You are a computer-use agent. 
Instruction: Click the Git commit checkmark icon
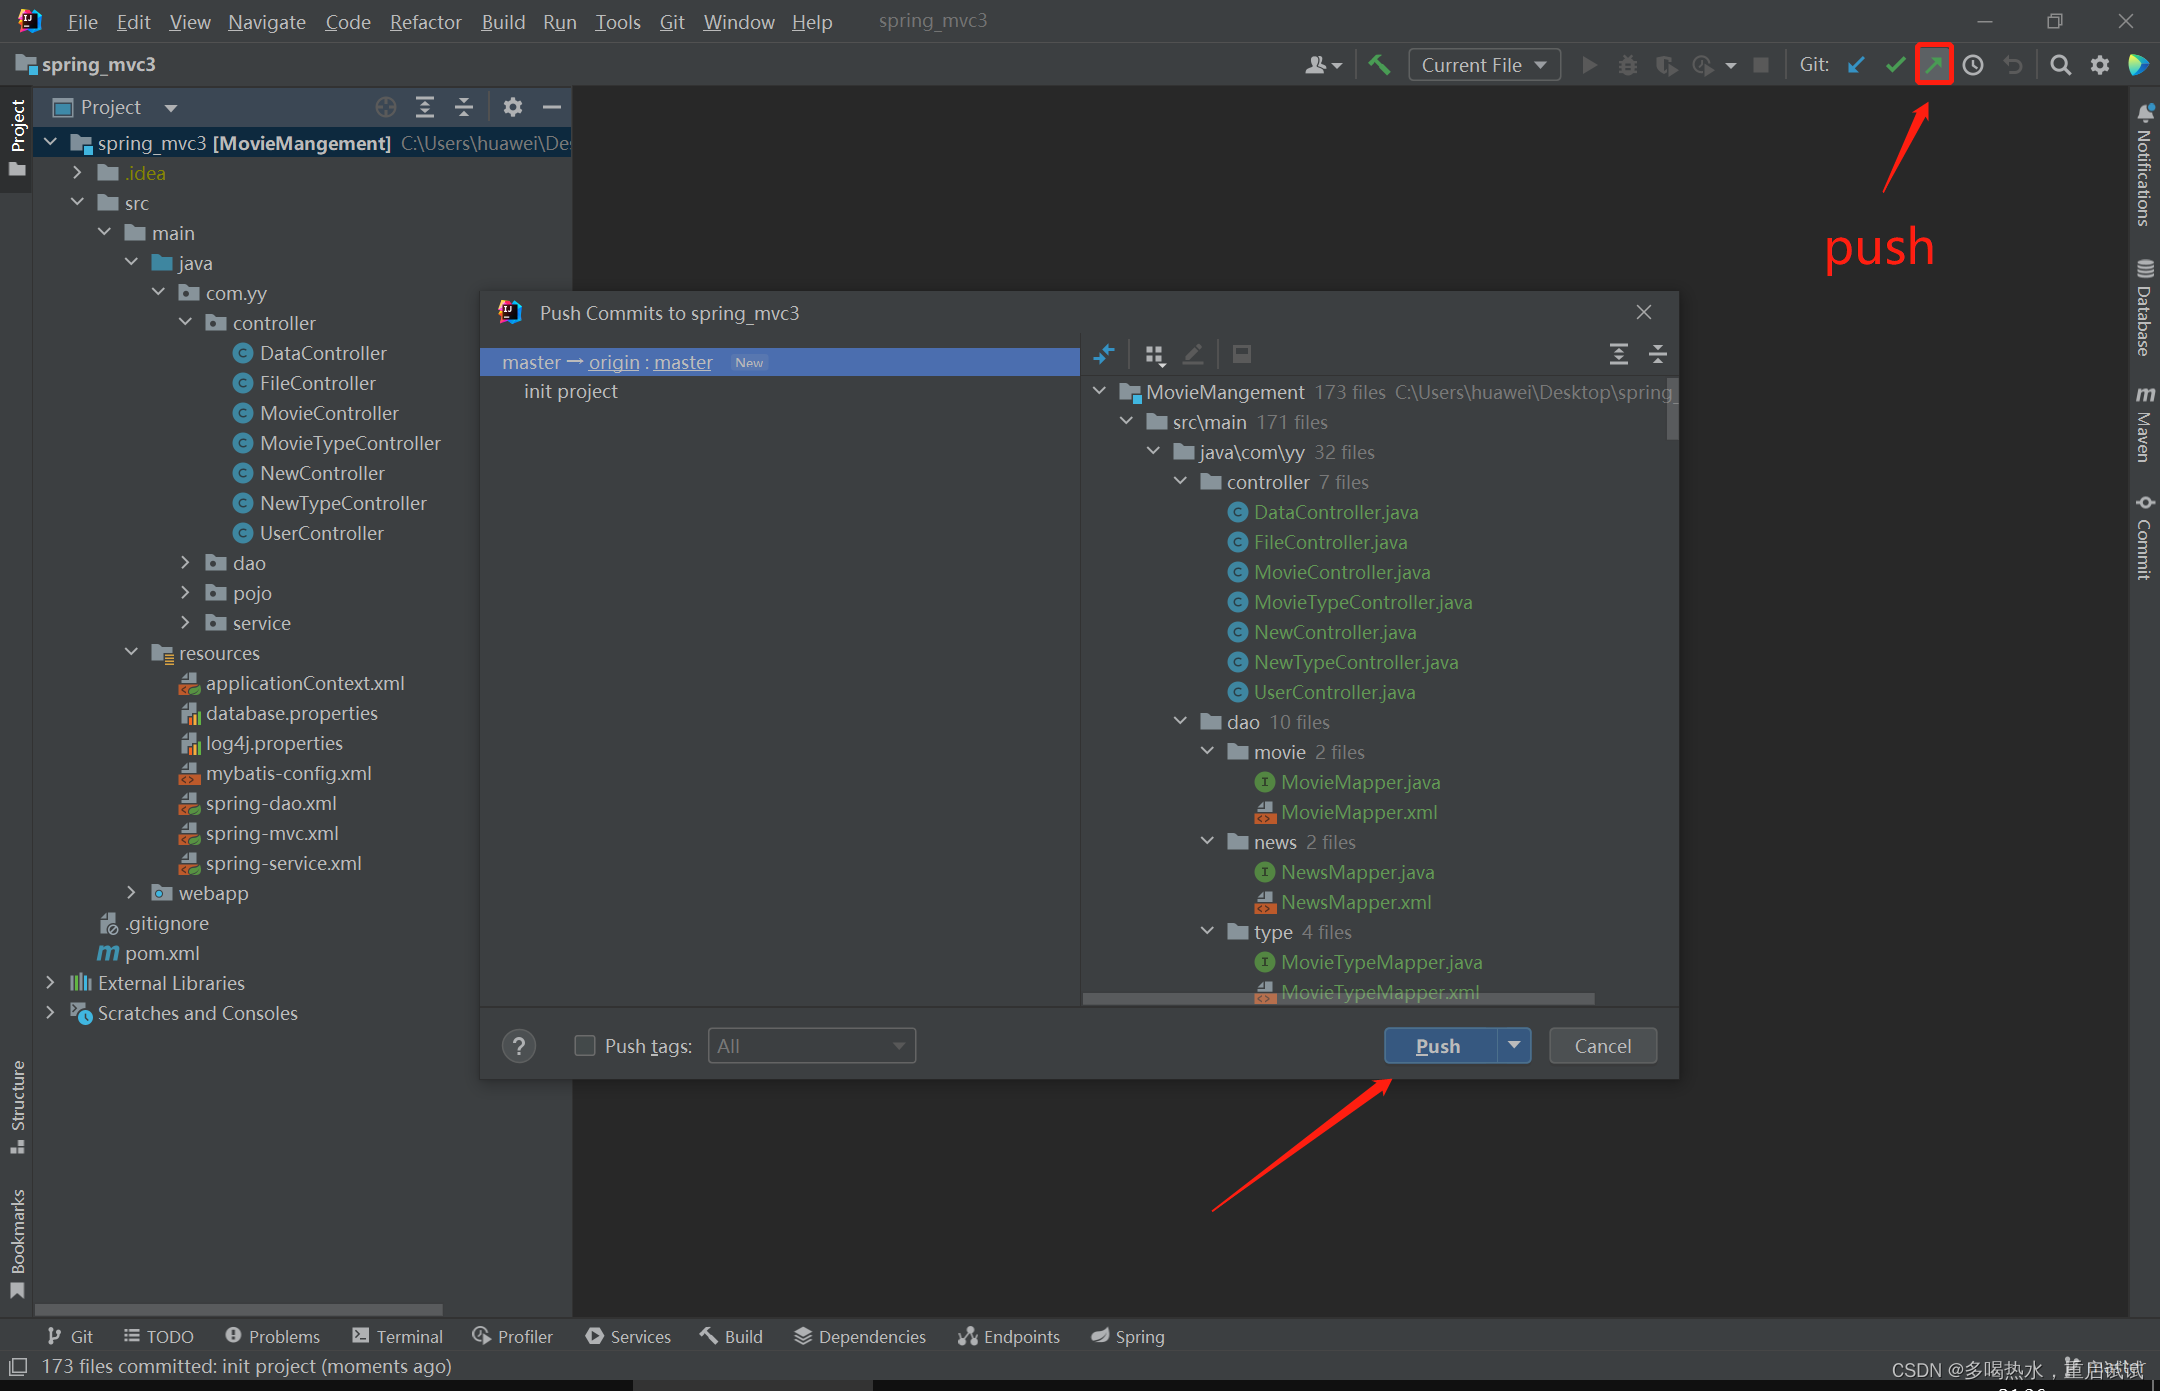[1895, 65]
